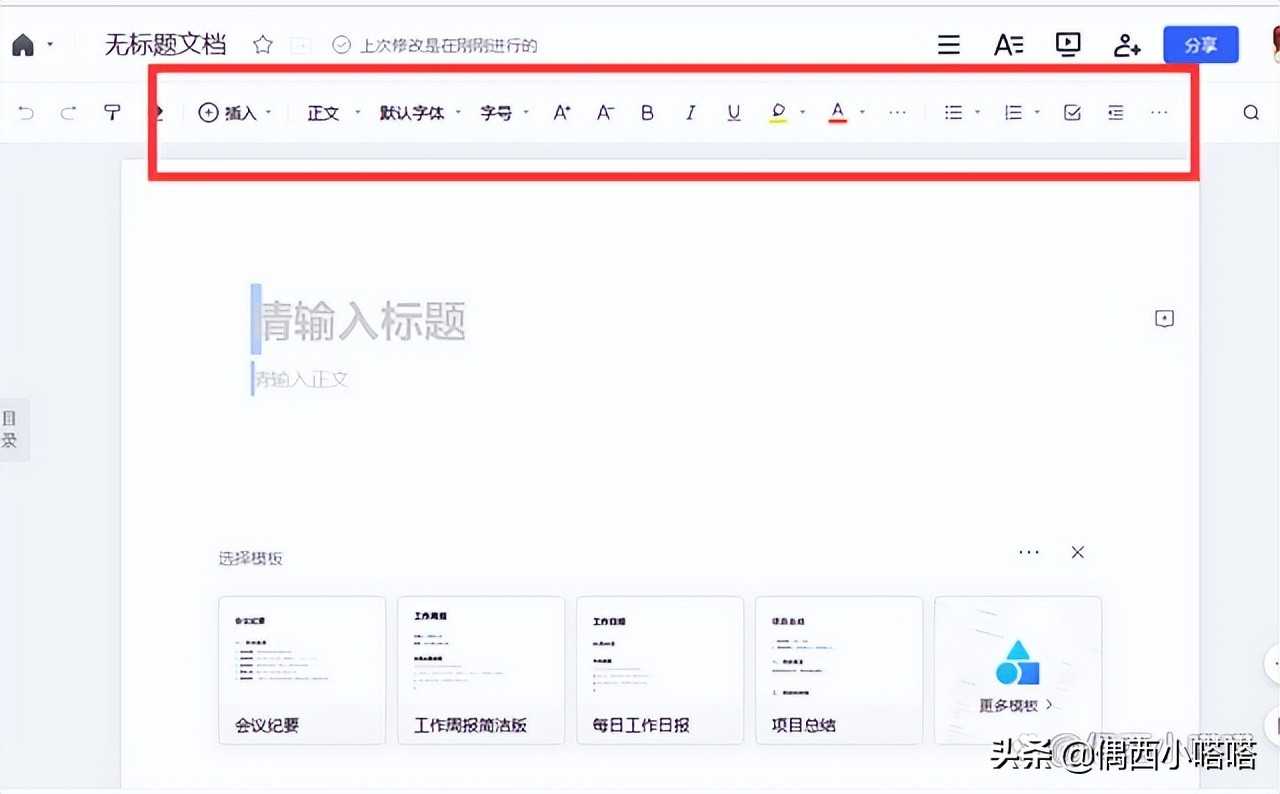Star the document as favorite
The width and height of the screenshot is (1280, 794).
pyautogui.click(x=261, y=44)
